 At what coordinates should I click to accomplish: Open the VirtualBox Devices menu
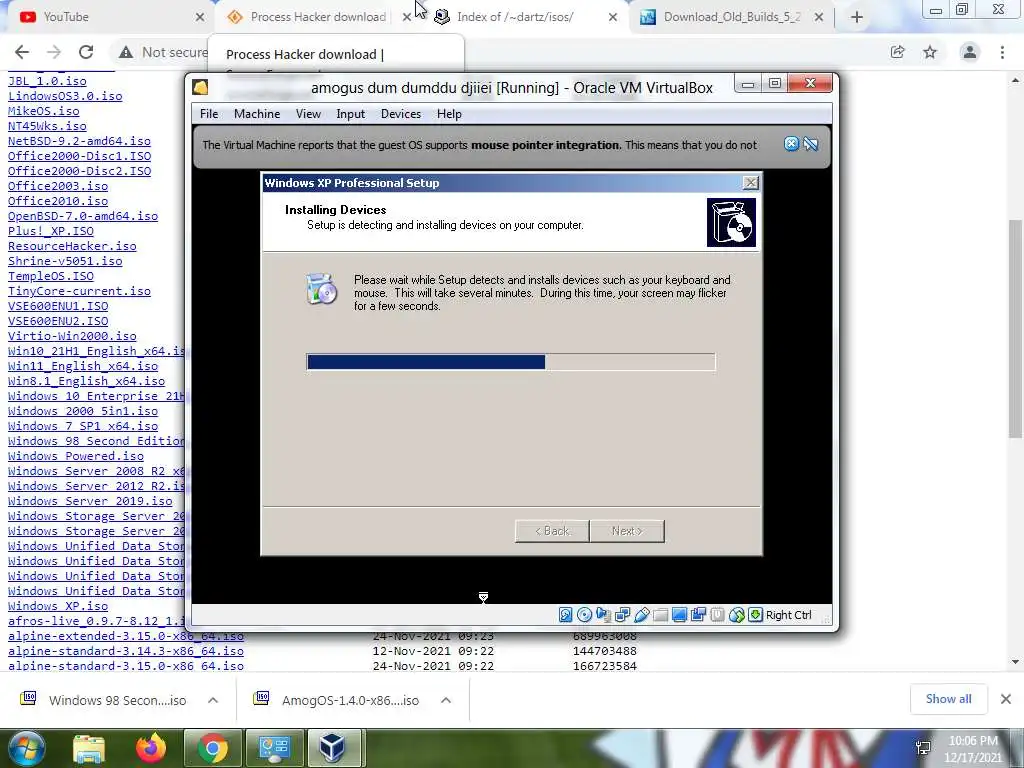400,114
